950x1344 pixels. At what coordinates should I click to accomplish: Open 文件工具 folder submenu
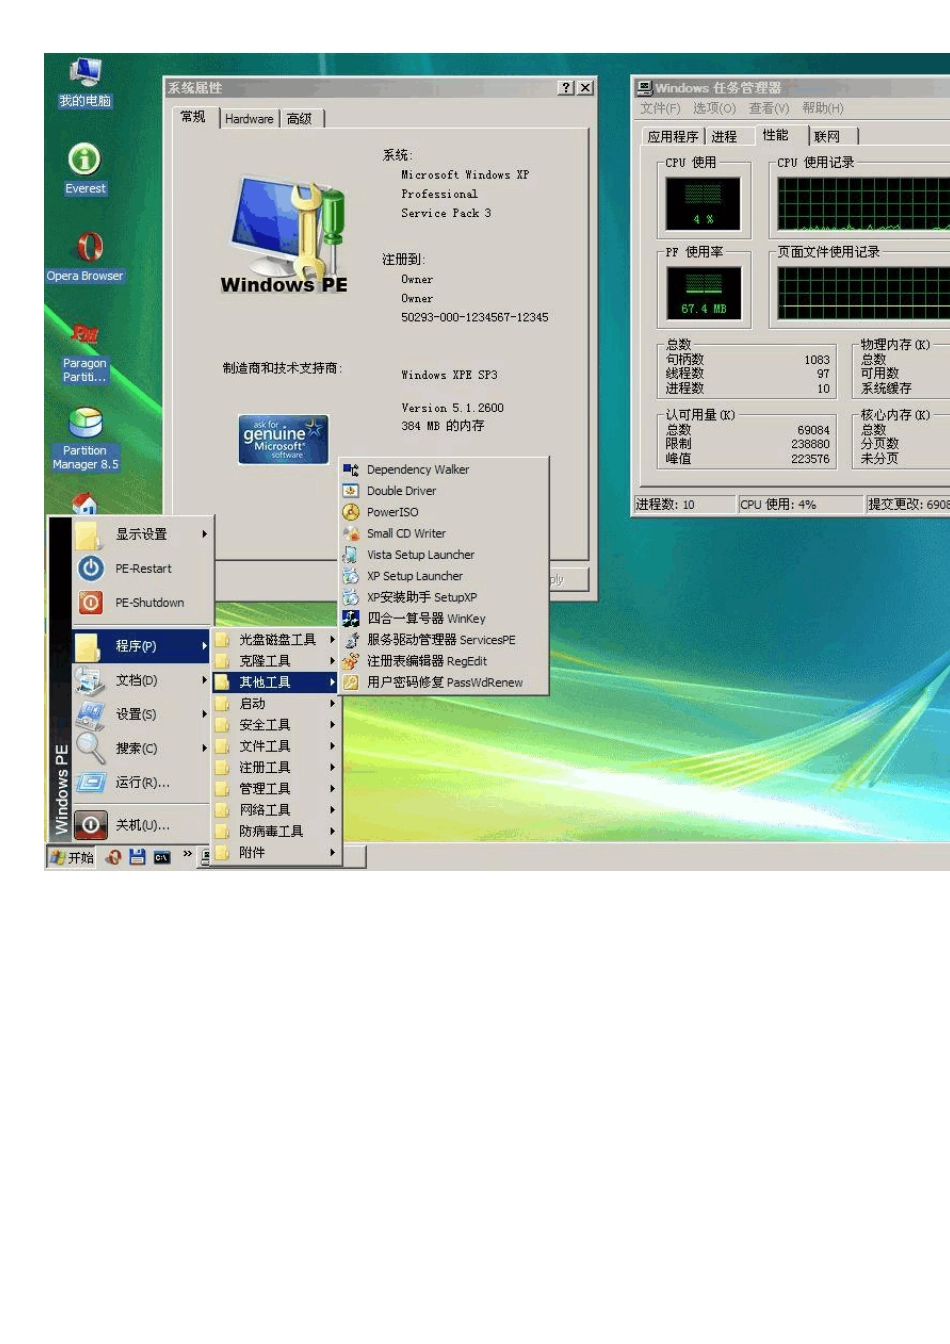[276, 746]
